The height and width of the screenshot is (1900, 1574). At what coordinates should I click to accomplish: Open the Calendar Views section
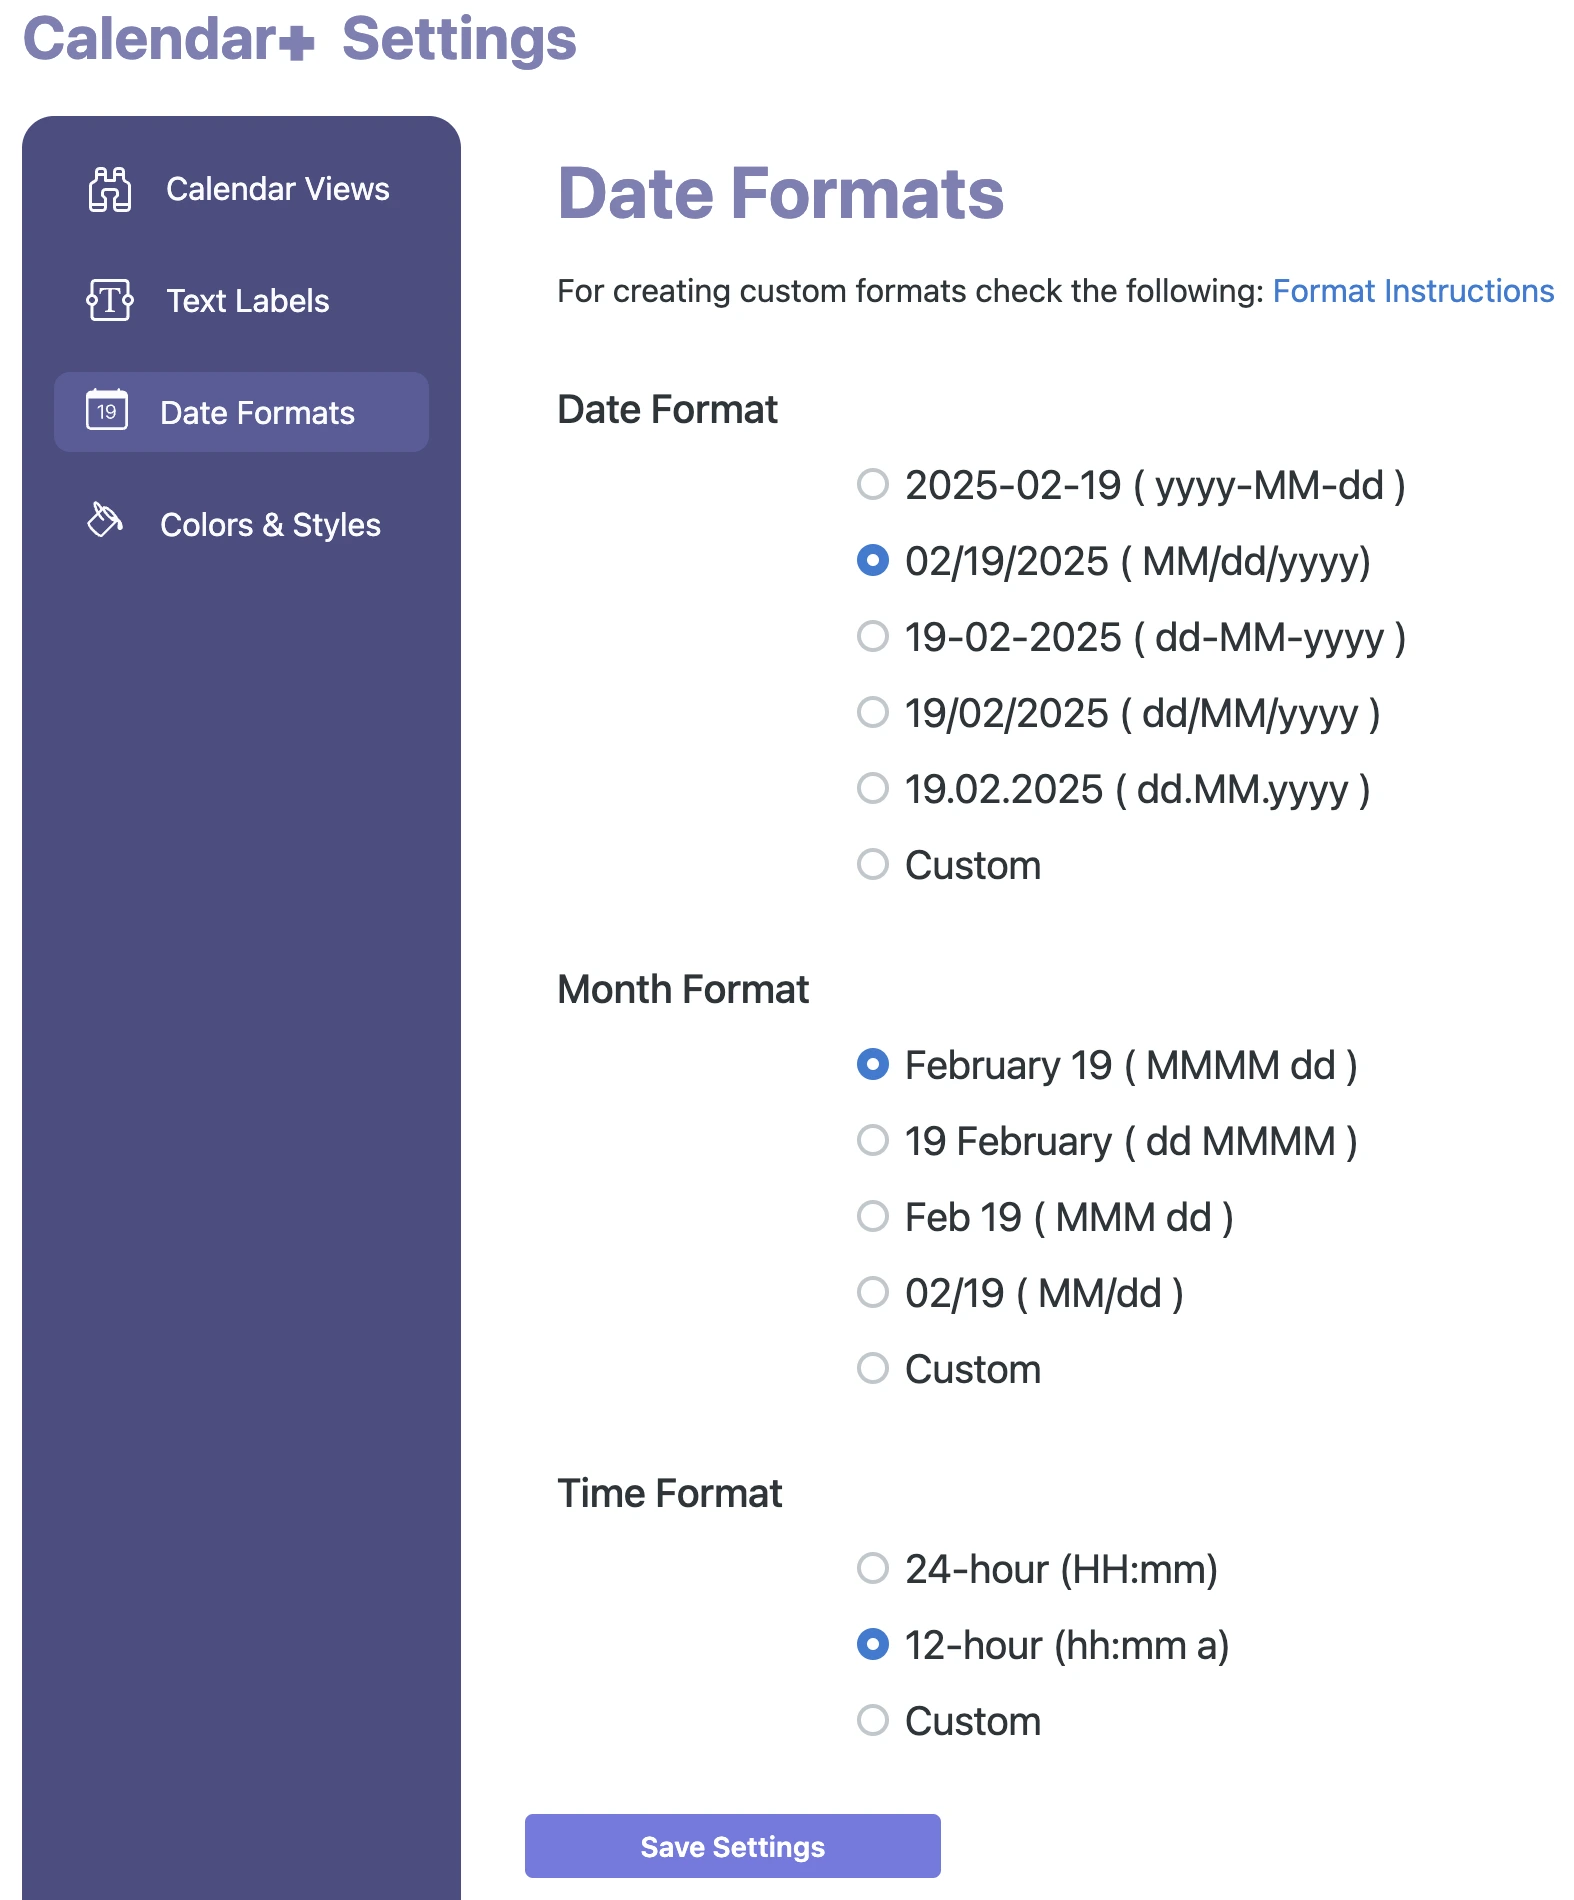tap(278, 189)
